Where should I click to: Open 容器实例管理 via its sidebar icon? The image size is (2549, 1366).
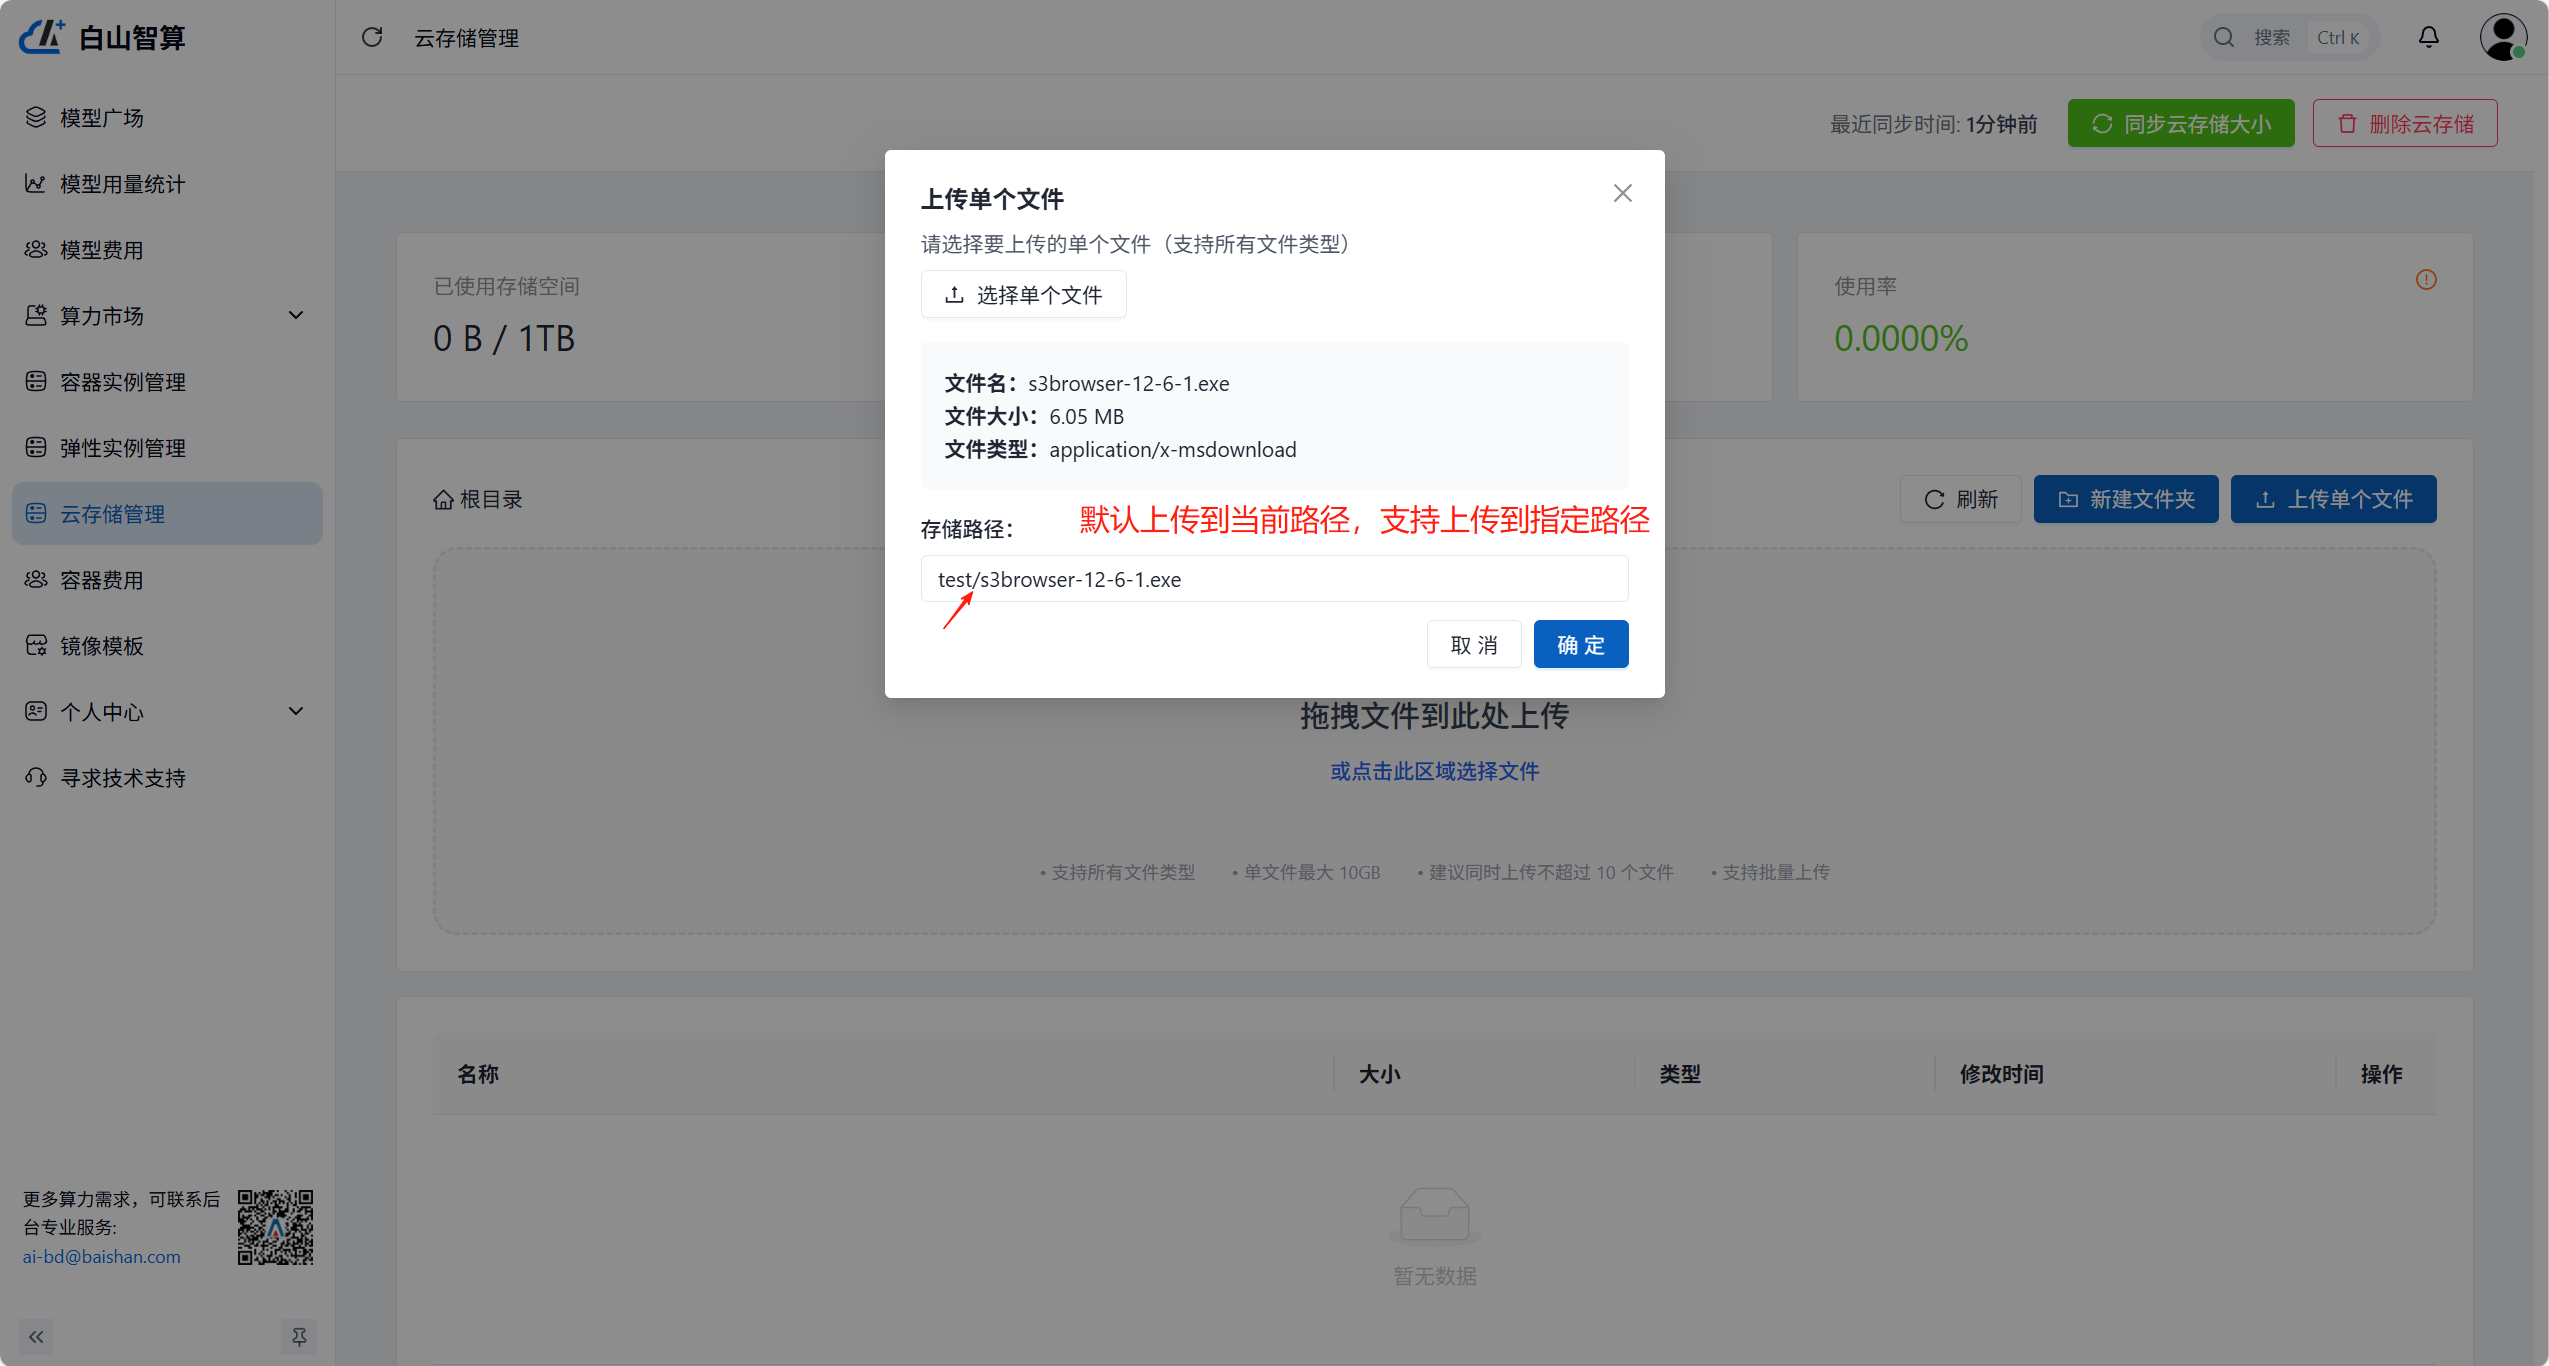(x=36, y=381)
